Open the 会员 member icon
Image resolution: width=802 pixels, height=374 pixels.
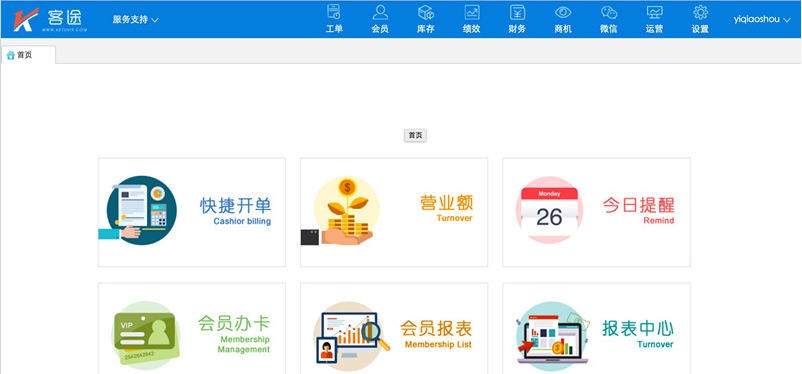[x=380, y=12]
